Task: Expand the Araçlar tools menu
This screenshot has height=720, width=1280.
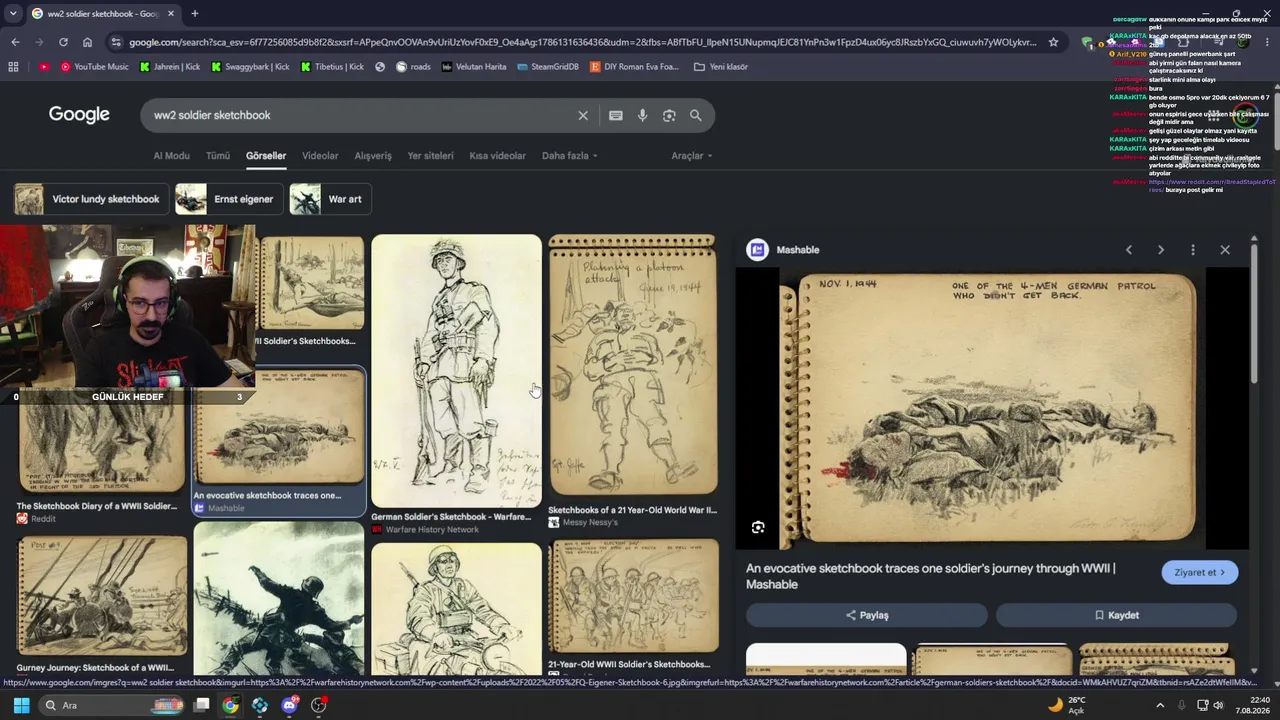Action: pyautogui.click(x=692, y=156)
